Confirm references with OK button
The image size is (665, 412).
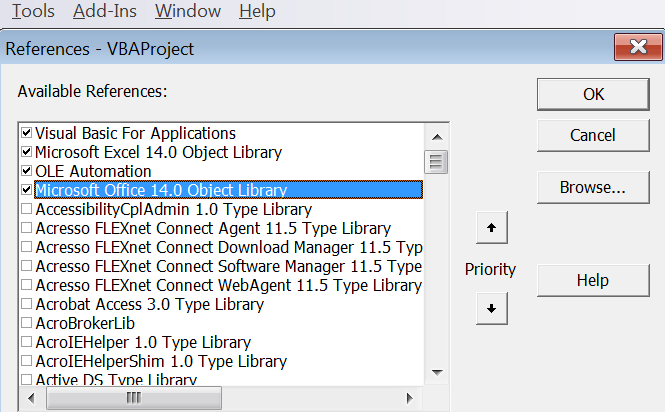pos(593,94)
